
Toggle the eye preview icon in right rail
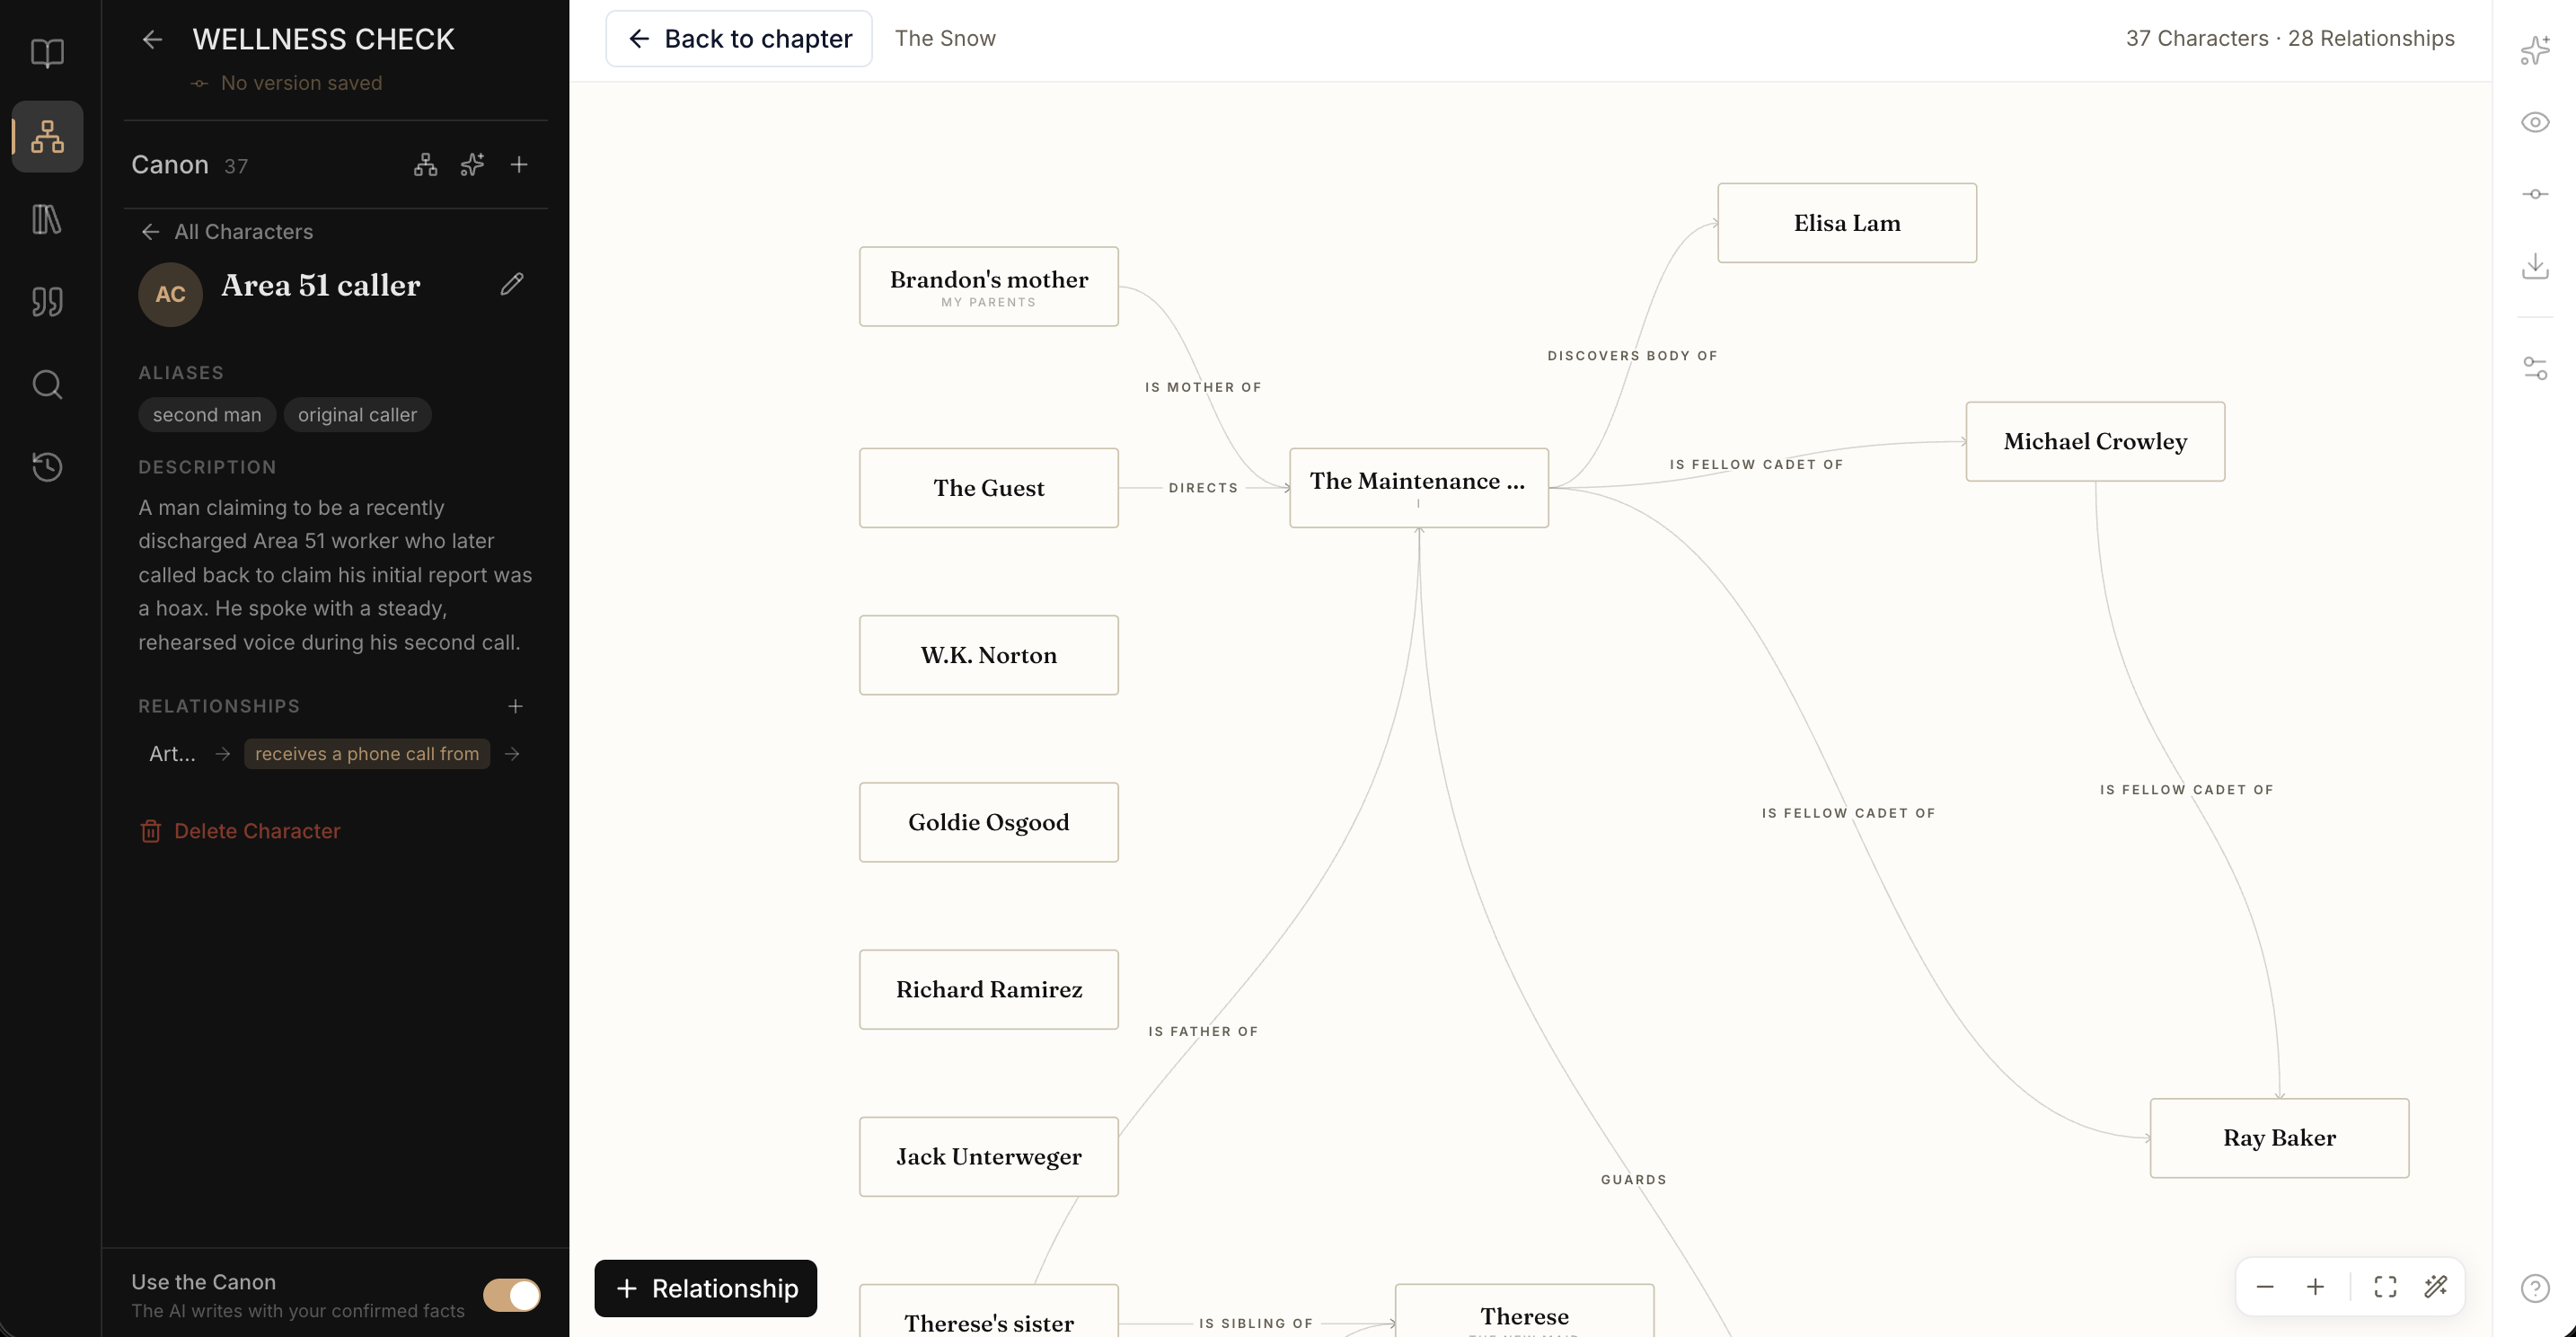pos(2535,122)
